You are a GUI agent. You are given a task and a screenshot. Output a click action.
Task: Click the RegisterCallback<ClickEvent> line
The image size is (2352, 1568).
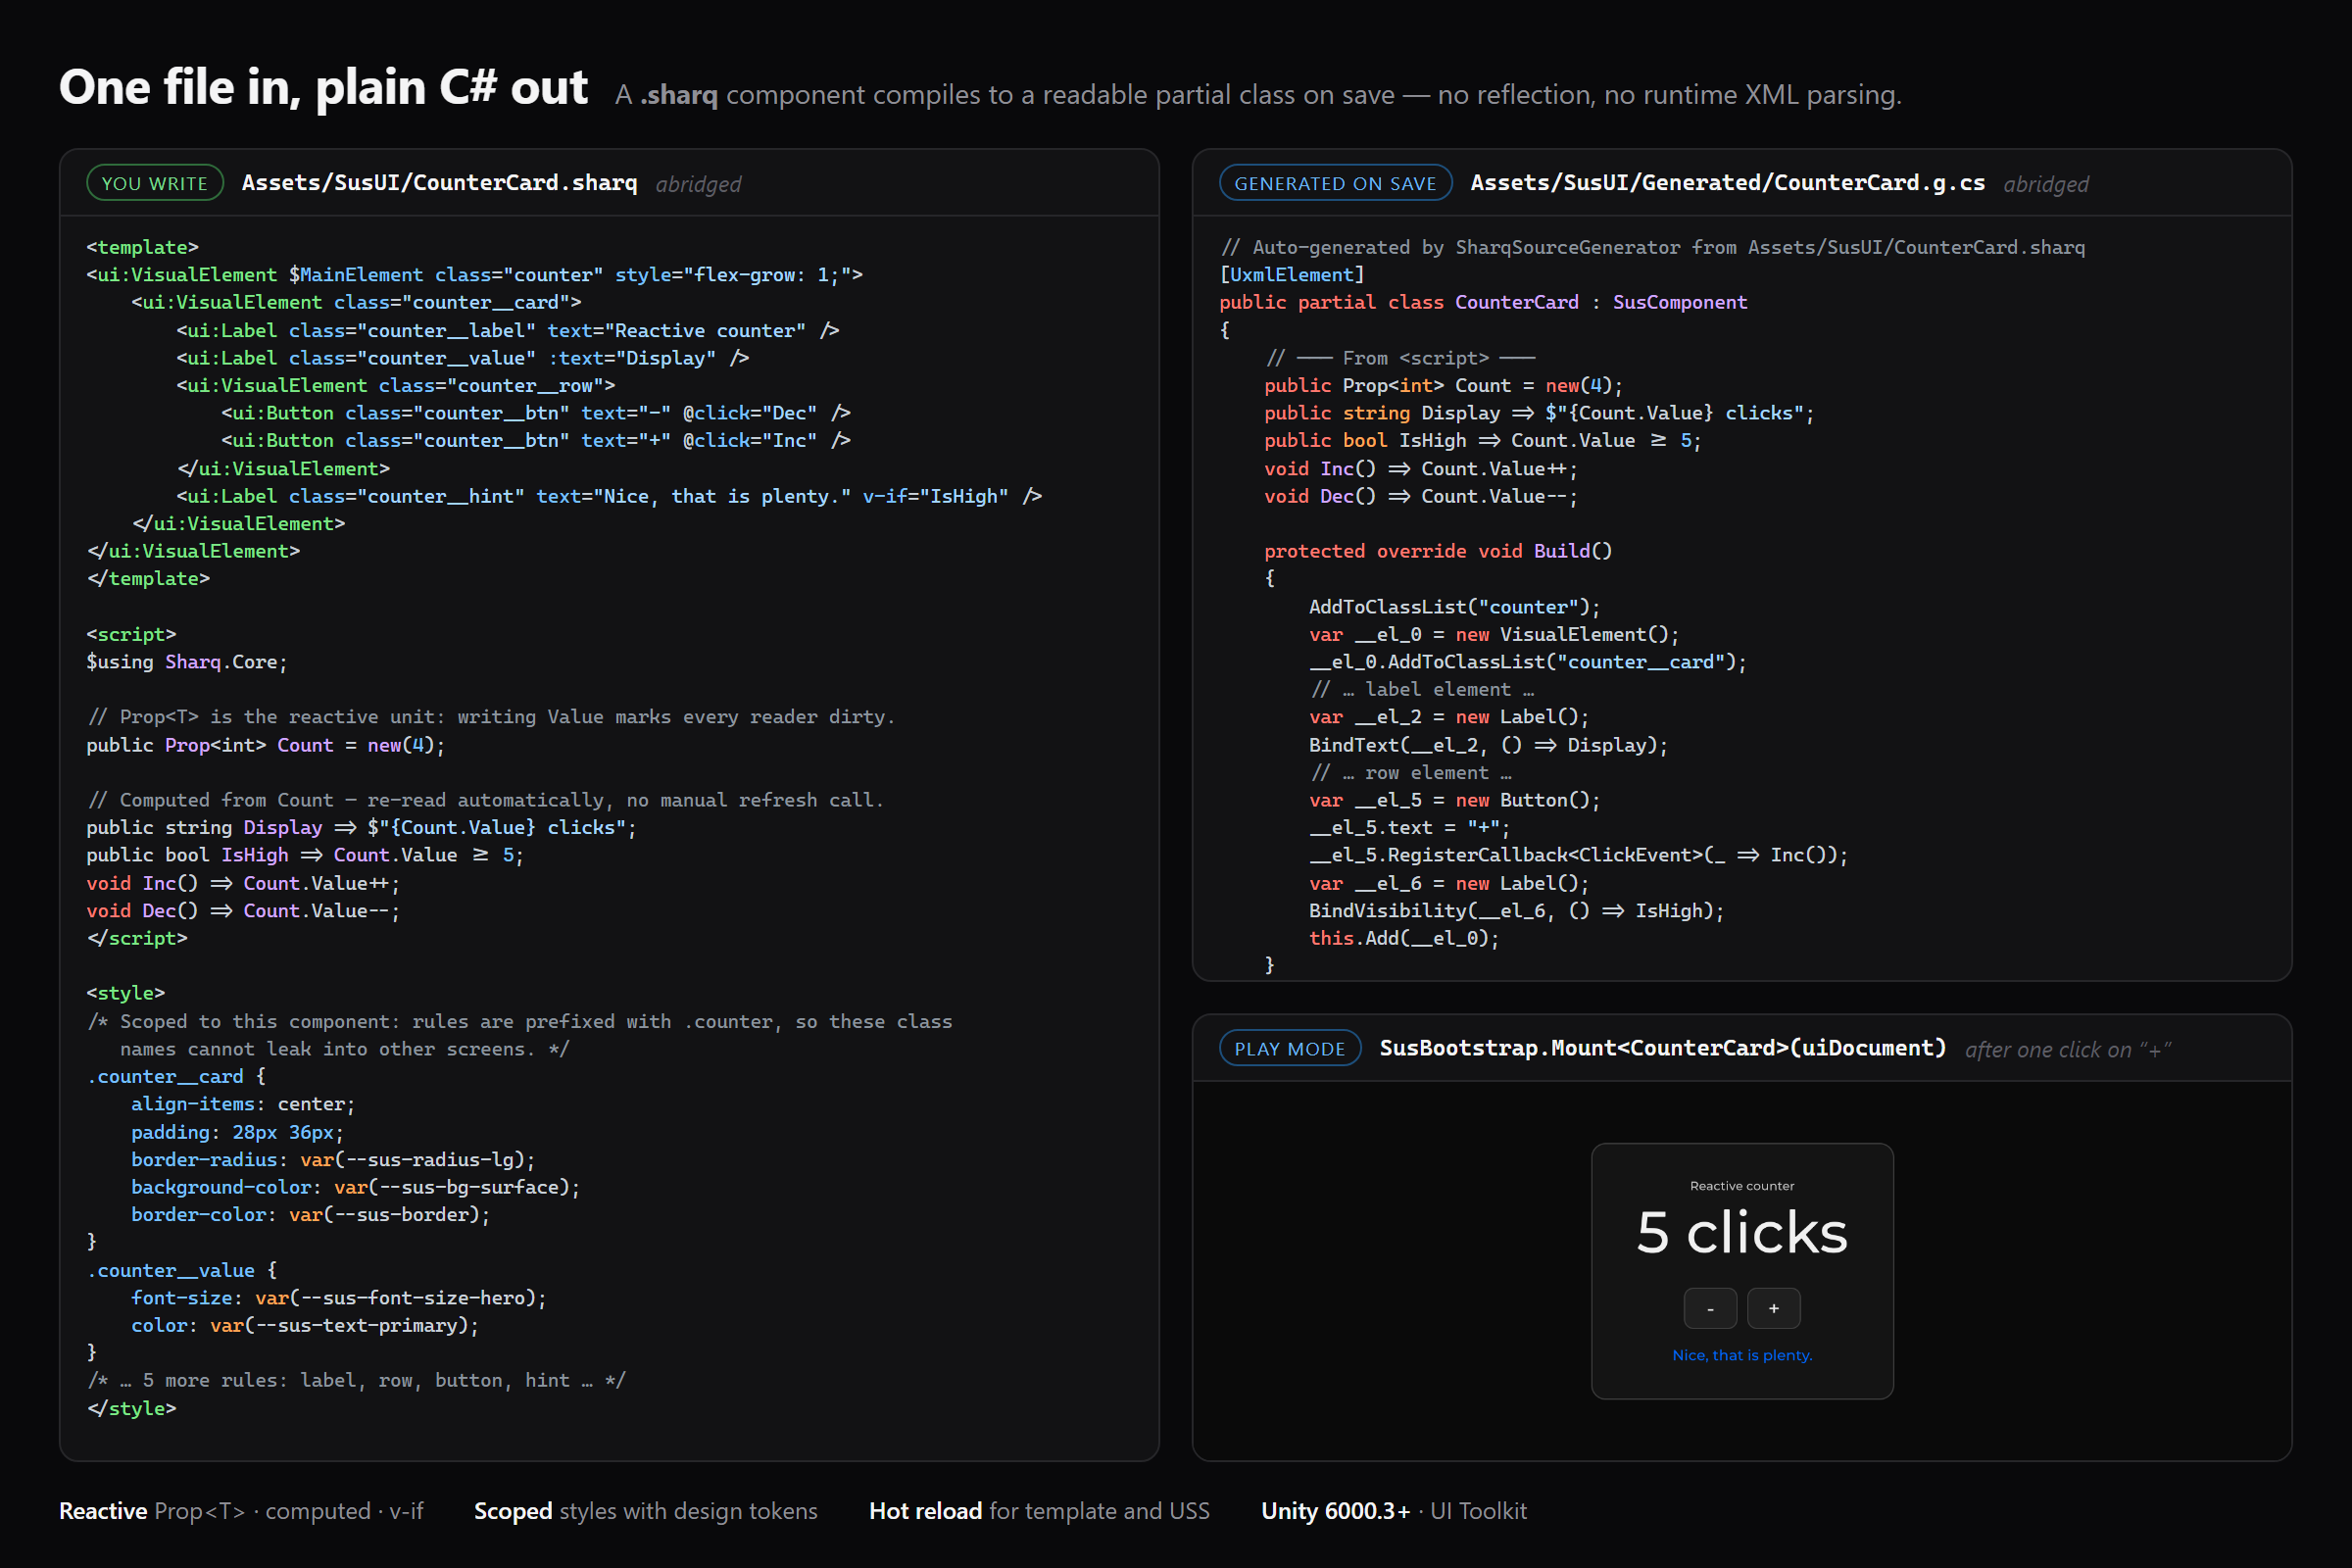[1579, 855]
